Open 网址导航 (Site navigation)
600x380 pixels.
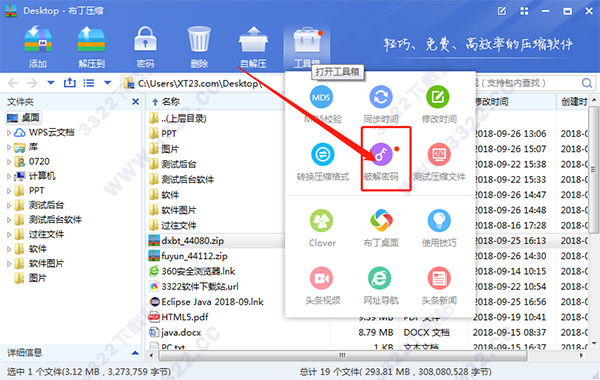(x=381, y=286)
